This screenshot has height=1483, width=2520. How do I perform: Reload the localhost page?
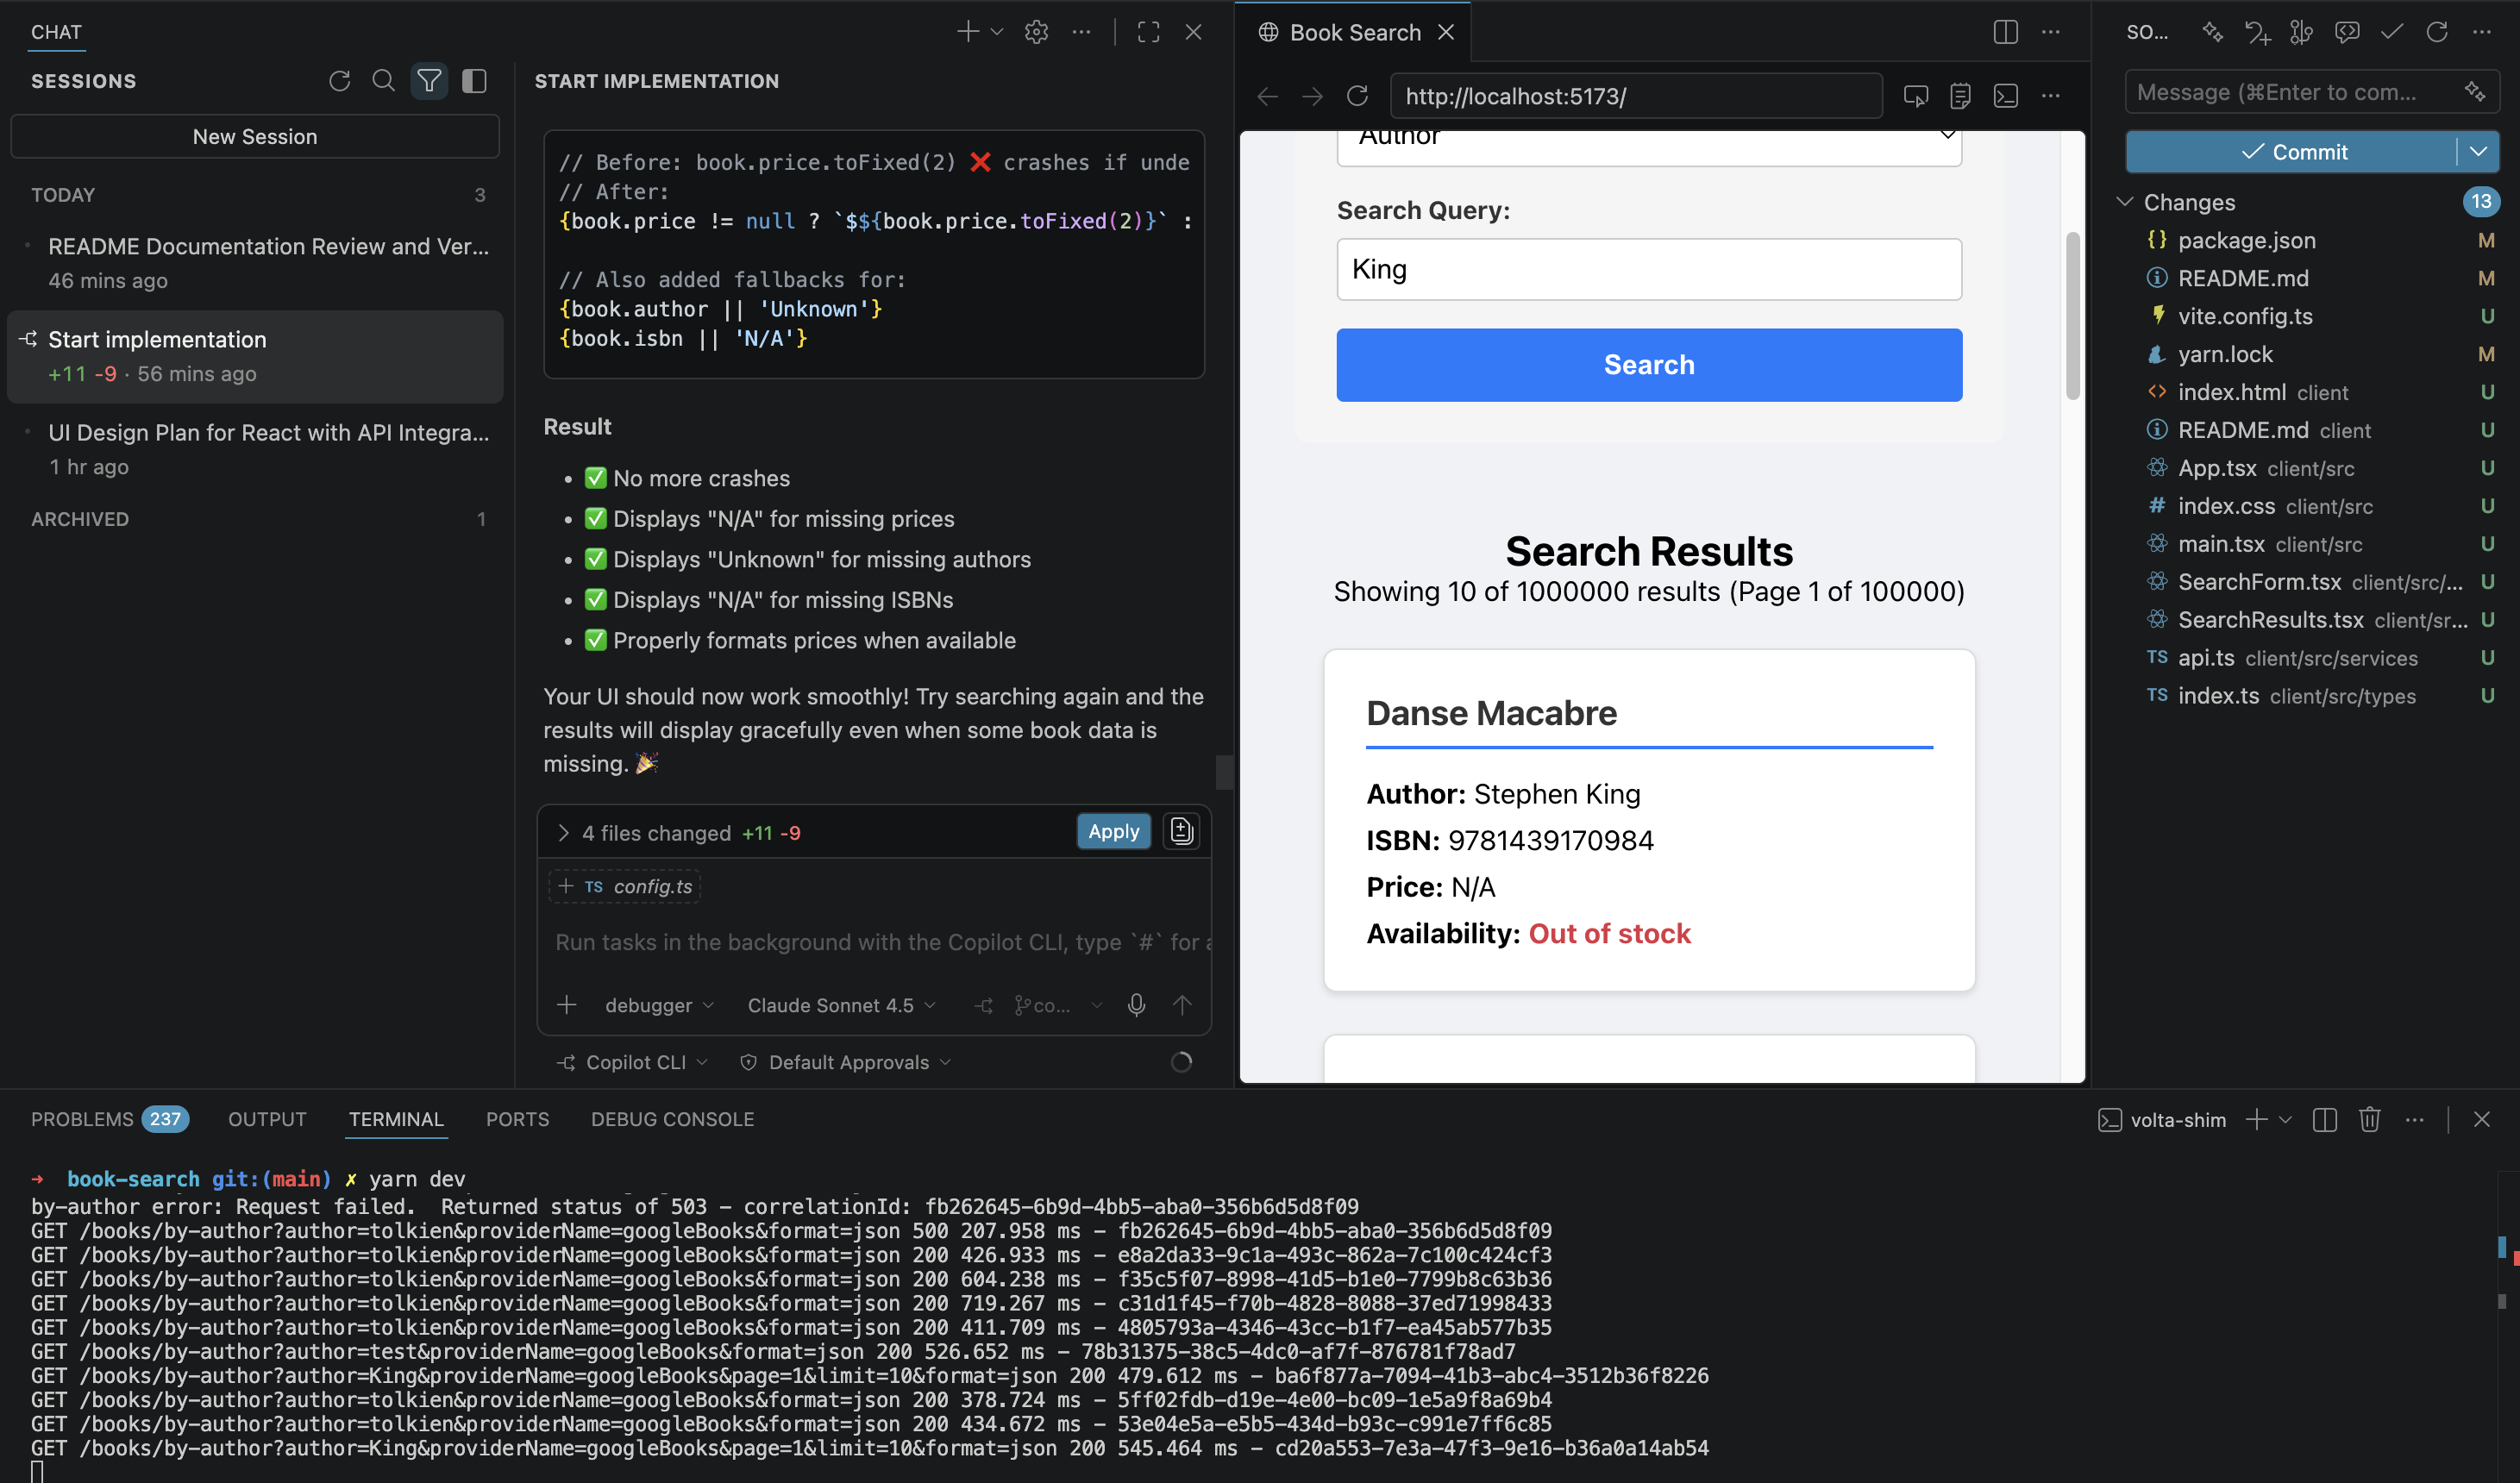(1357, 96)
